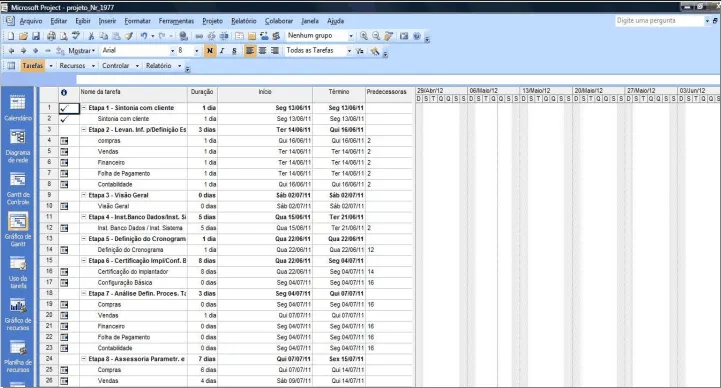Open the Ferramentas menu
The width and height of the screenshot is (721, 388).
pos(176,21)
